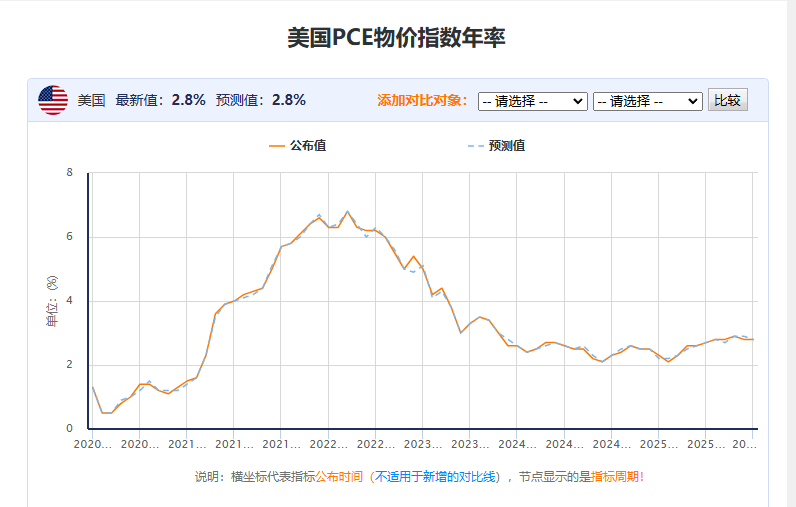Click the US flag icon

coord(53,100)
